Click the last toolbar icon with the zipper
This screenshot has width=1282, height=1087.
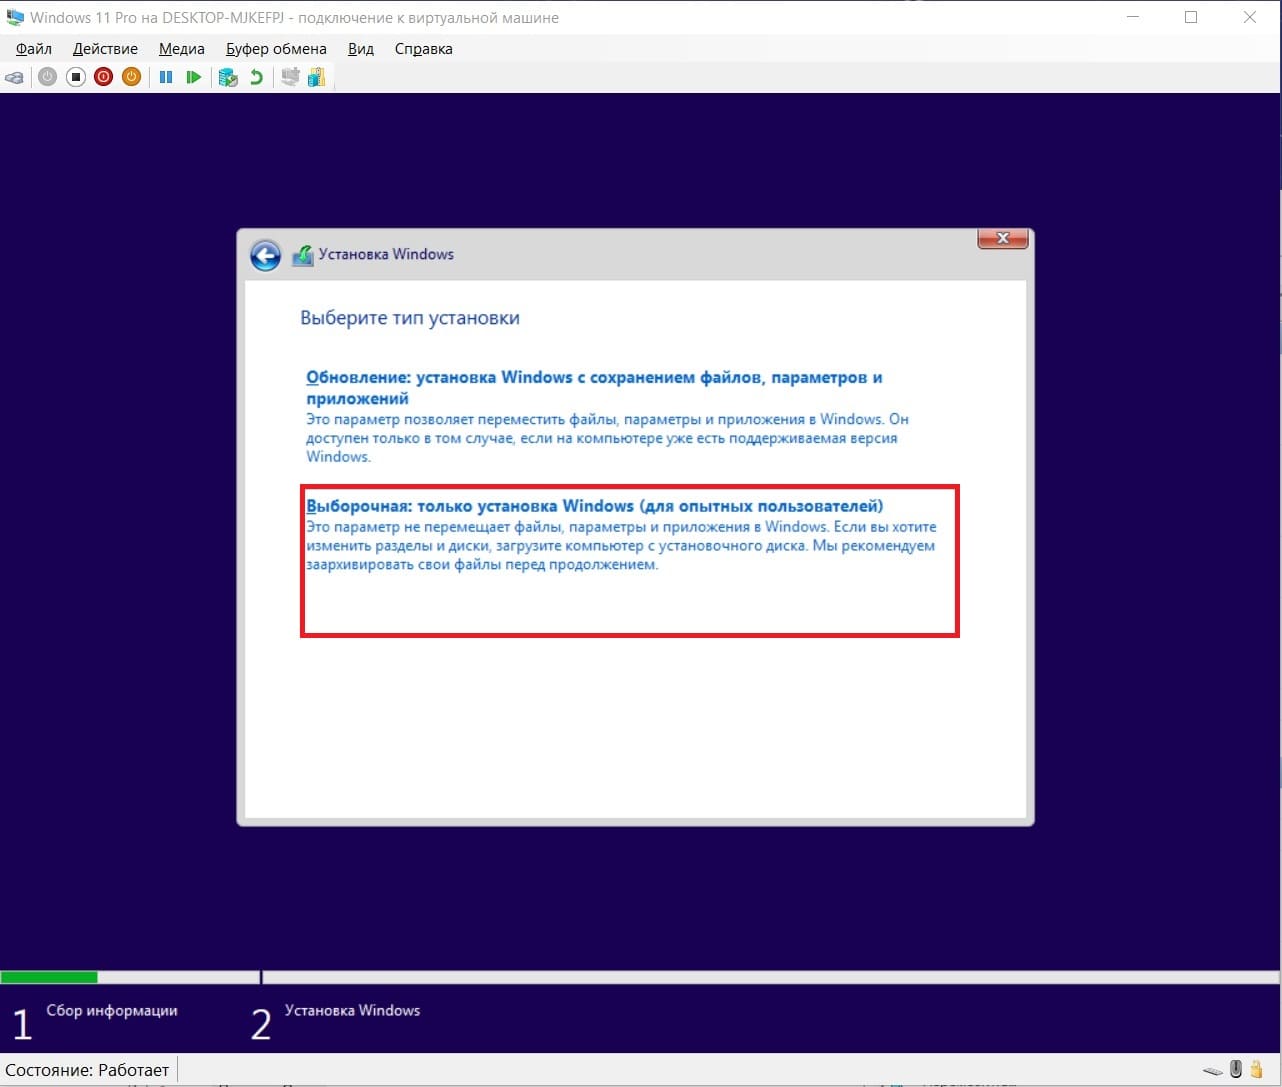(x=317, y=77)
